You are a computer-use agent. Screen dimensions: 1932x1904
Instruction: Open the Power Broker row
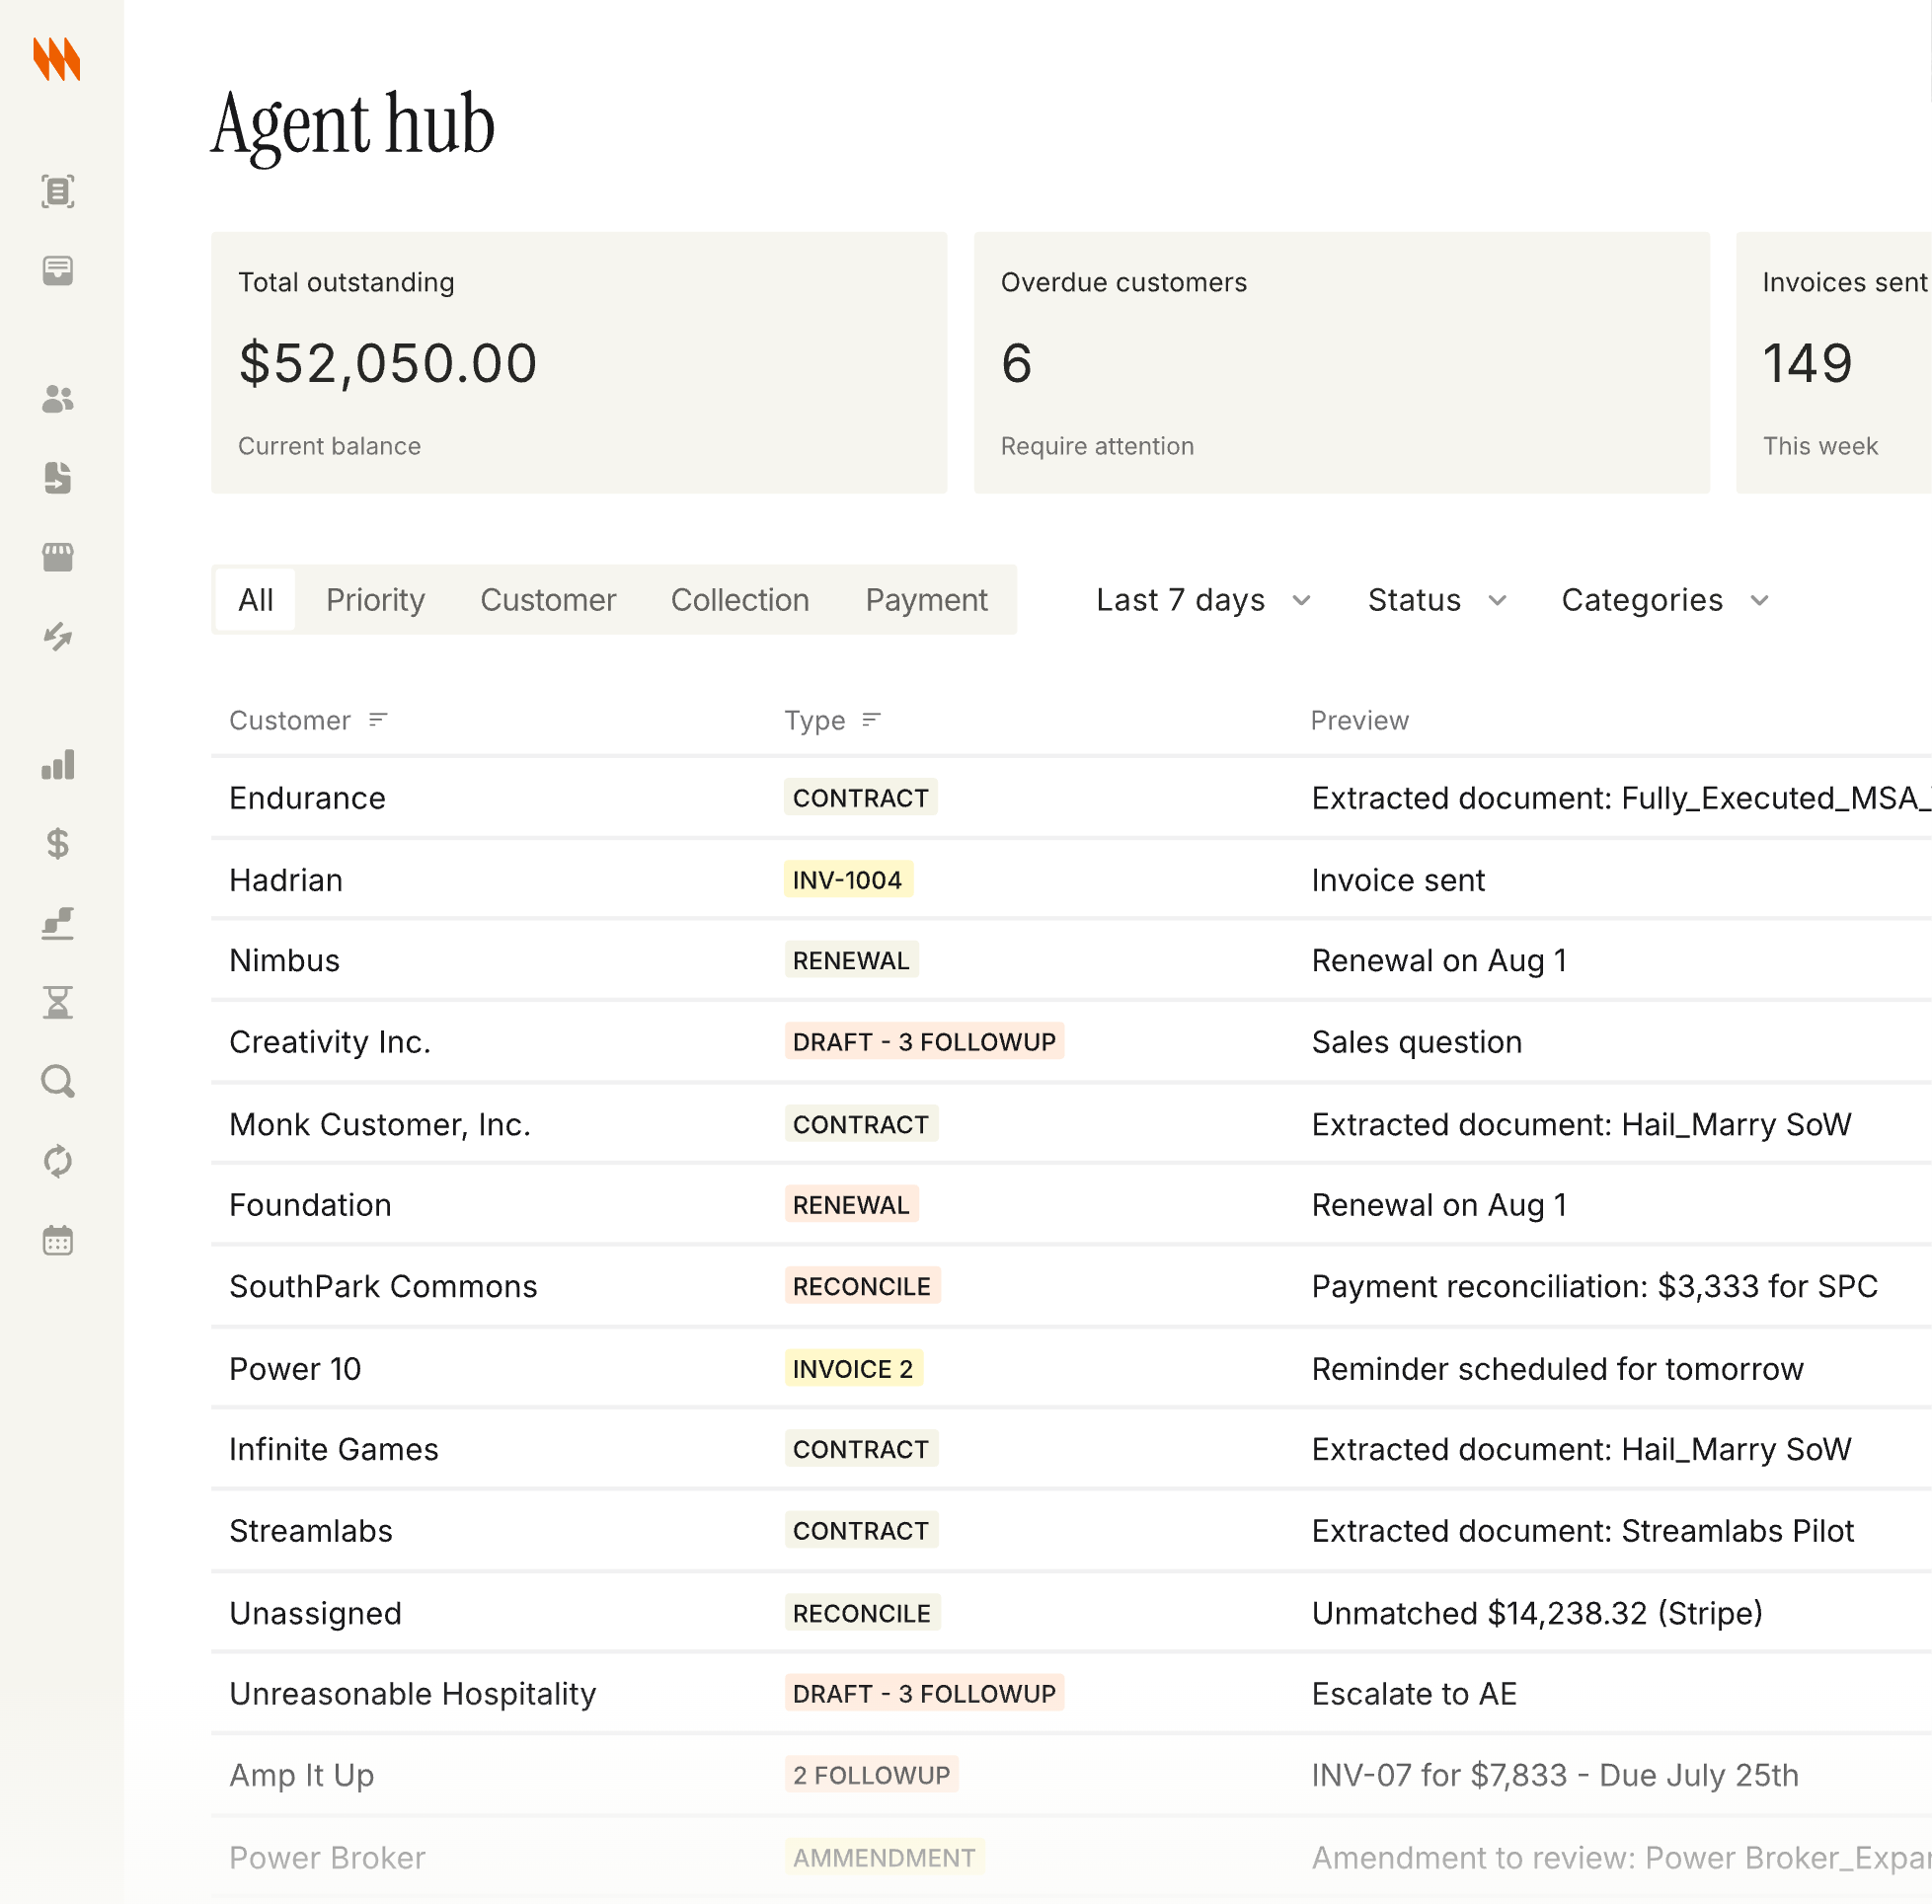point(1071,1858)
